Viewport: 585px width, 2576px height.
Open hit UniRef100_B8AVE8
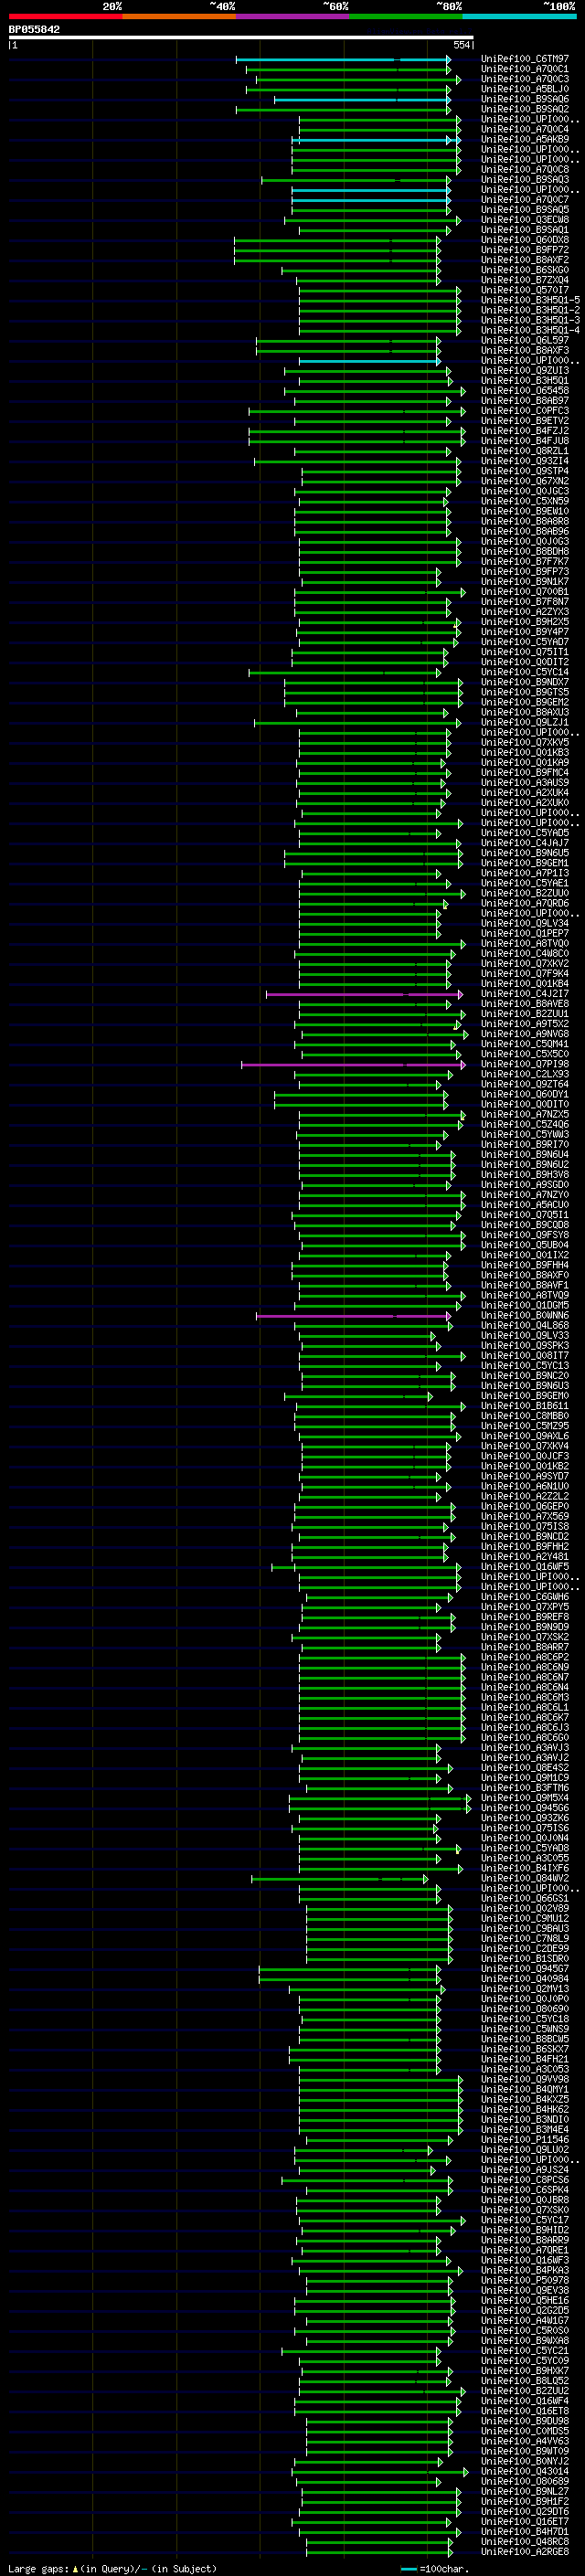click(x=525, y=1004)
